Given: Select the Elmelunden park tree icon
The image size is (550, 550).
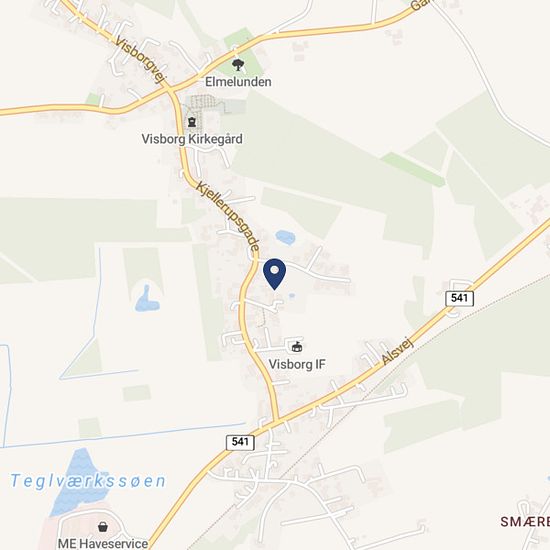Looking at the screenshot, I should tap(238, 65).
